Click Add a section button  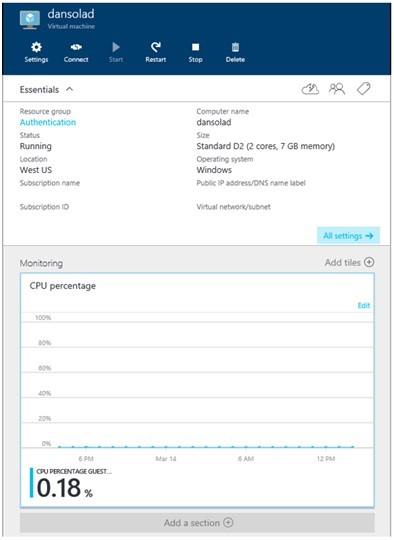pos(197,523)
